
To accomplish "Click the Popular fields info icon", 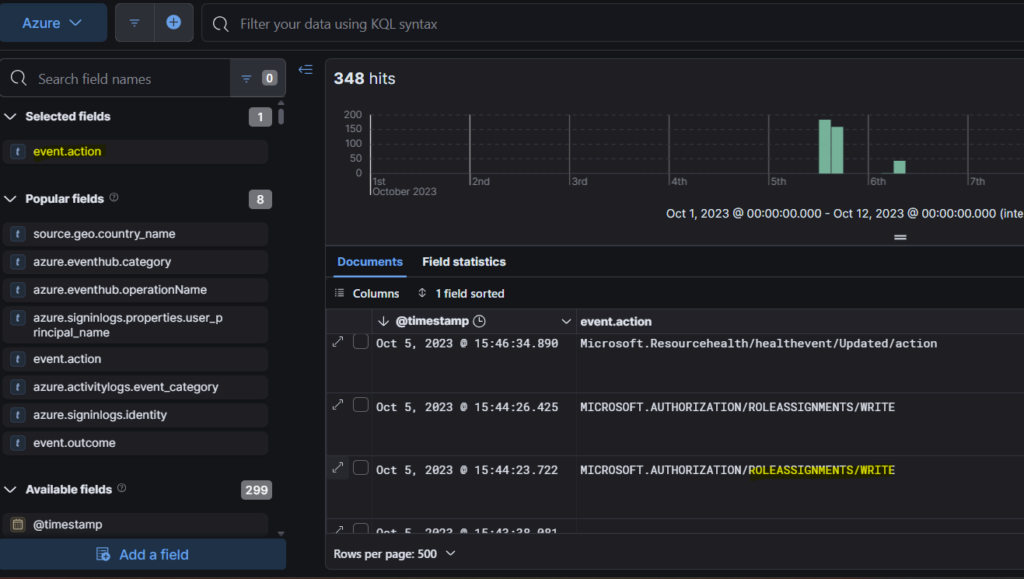I will pyautogui.click(x=114, y=198).
